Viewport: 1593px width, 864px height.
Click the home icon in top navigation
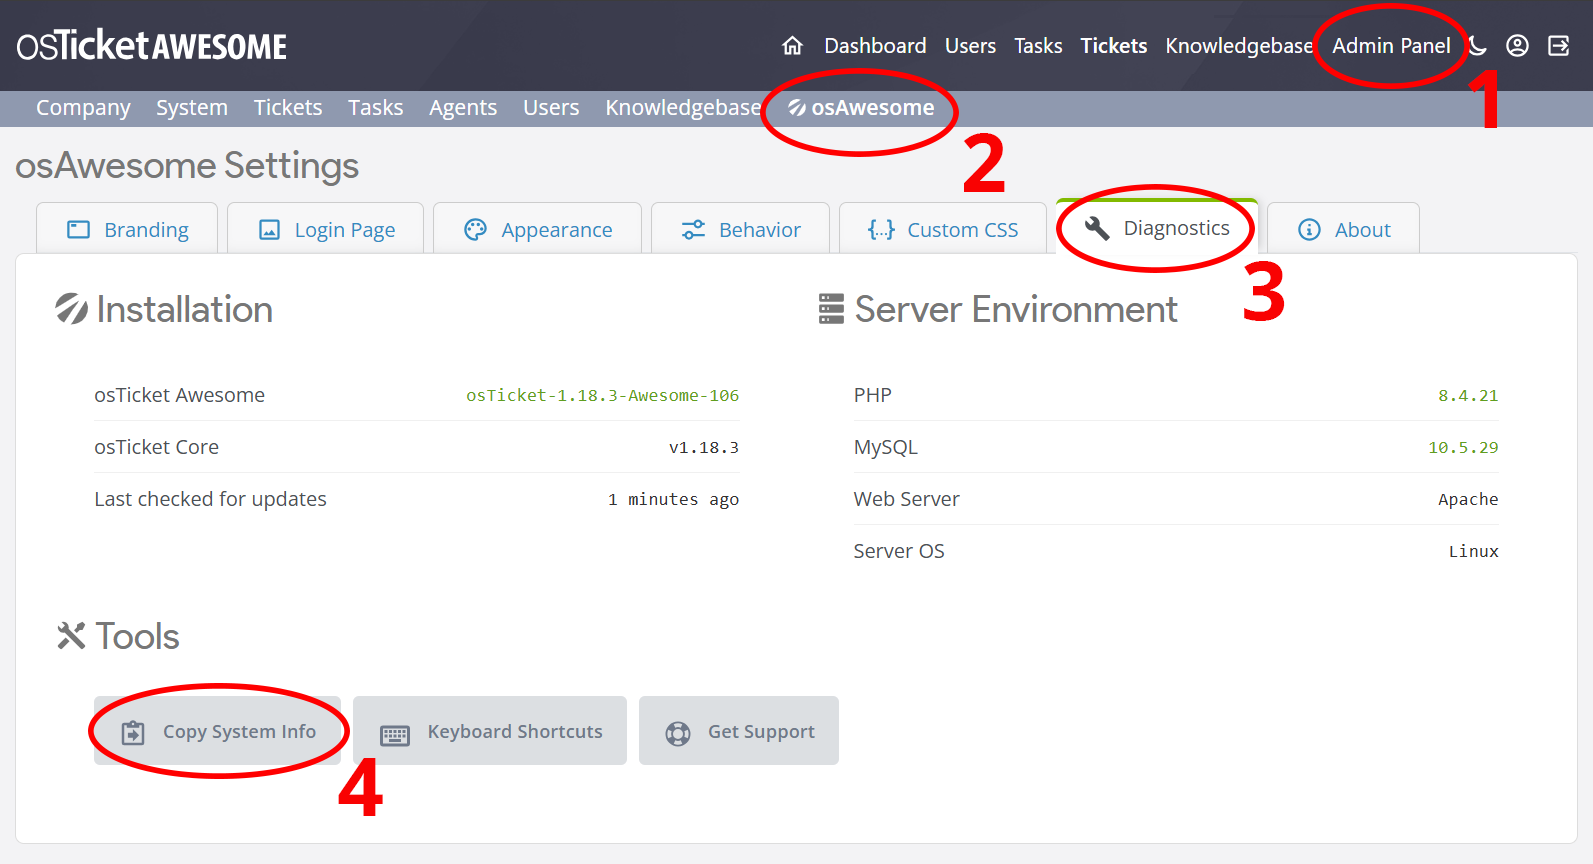tap(793, 46)
